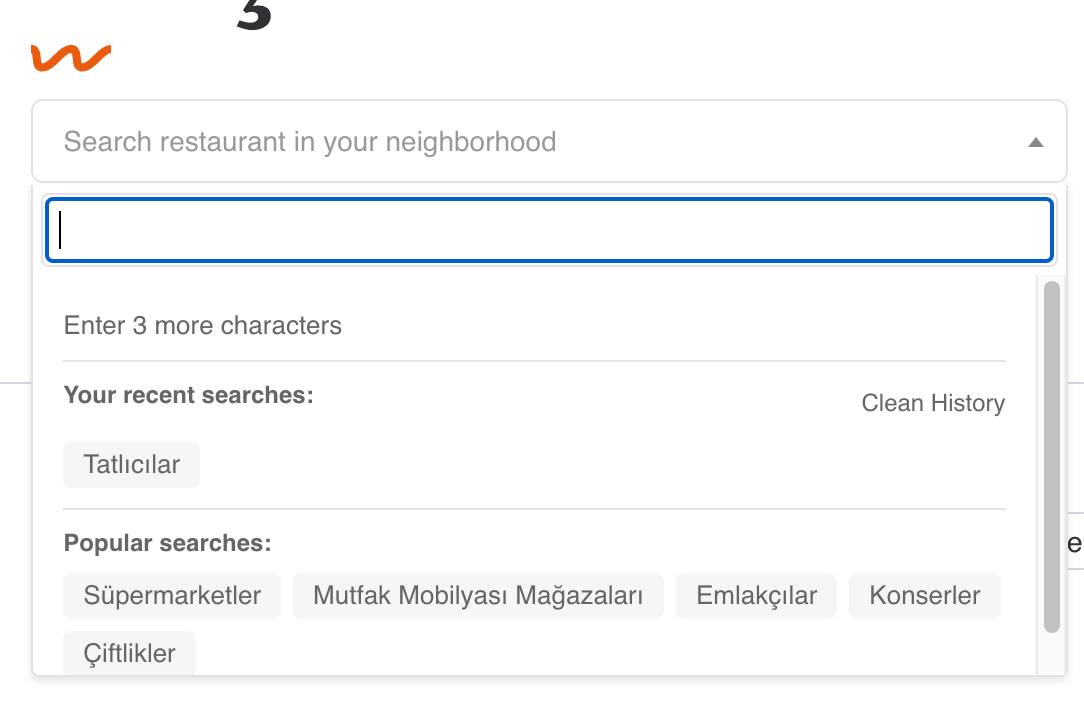The height and width of the screenshot is (716, 1084).
Task: Click the divider line above 'Popular searches'
Action: click(x=534, y=509)
